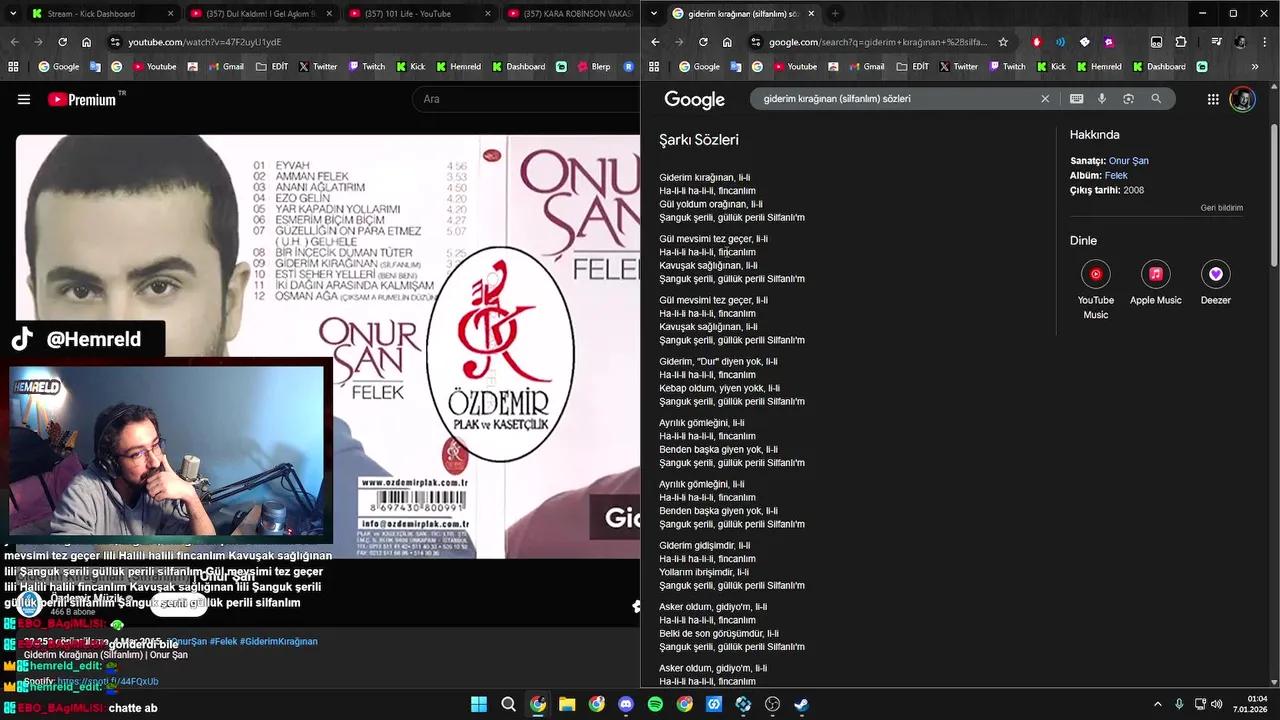Image resolution: width=1280 pixels, height=720 pixels.
Task: Open the Windows Start menu
Action: [479, 704]
